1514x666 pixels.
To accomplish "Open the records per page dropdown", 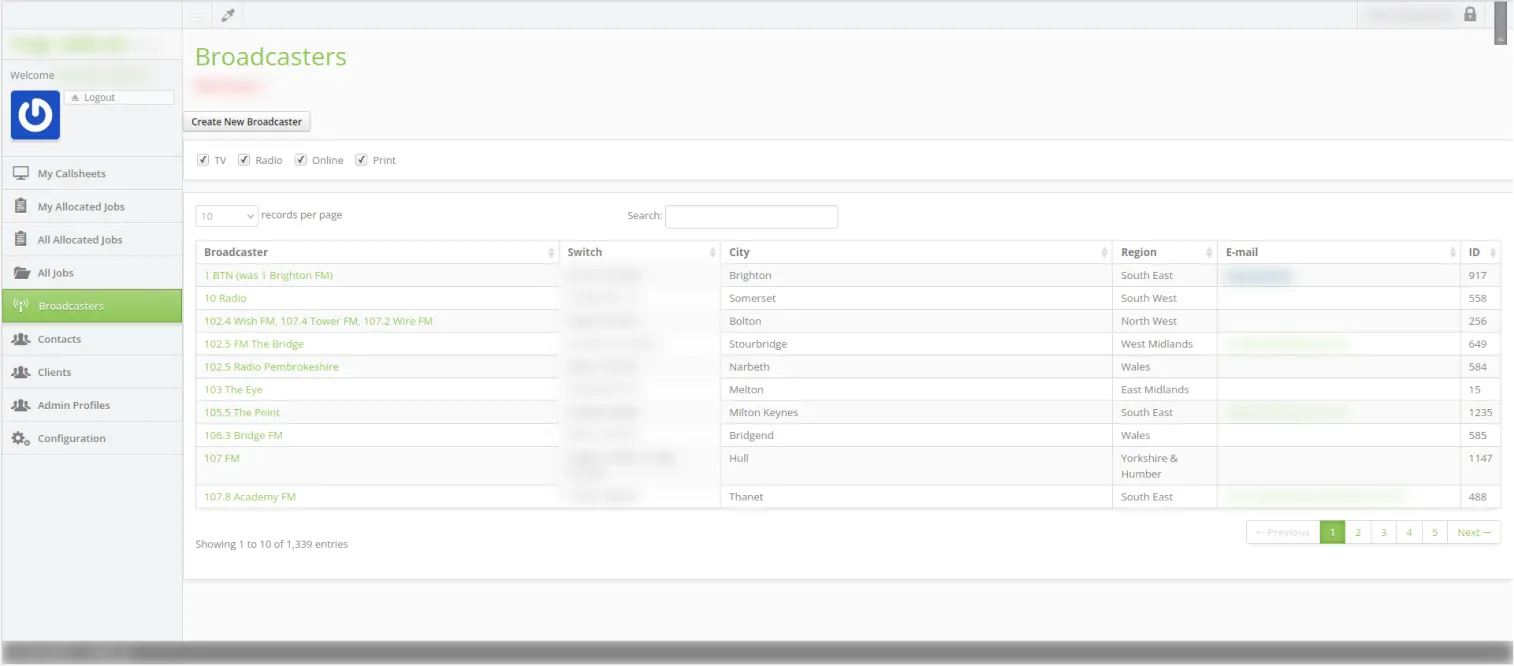I will click(x=227, y=216).
